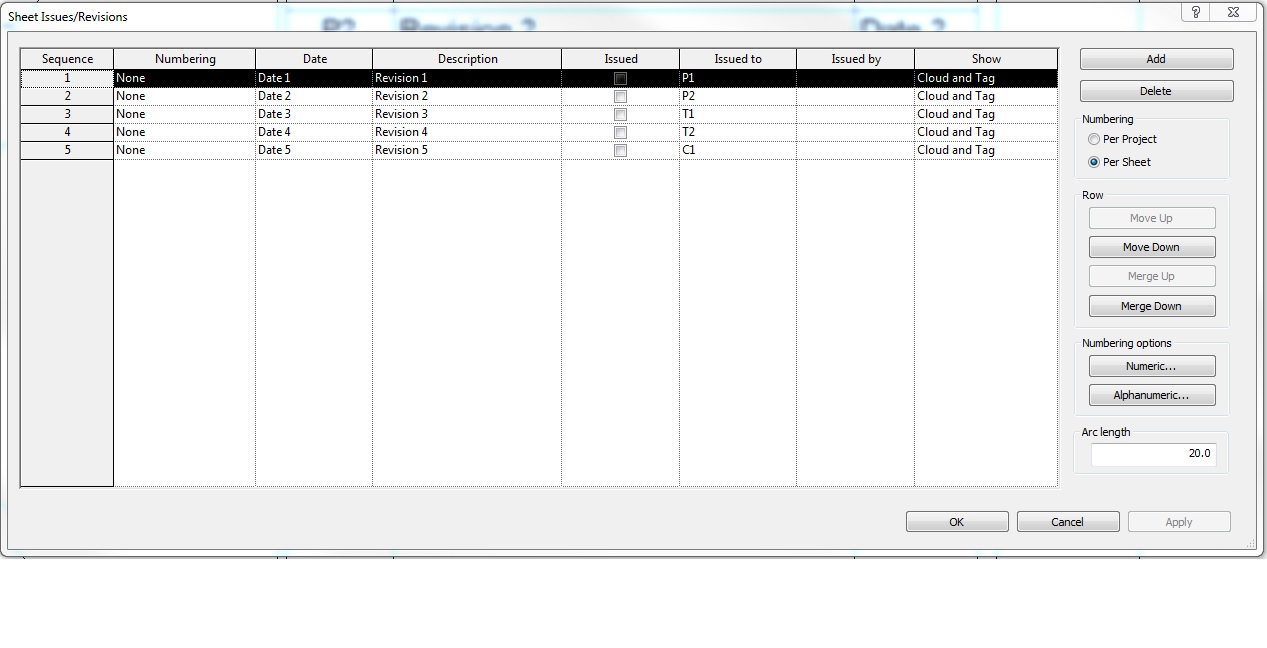Merge the selected row down
This screenshot has height=648, width=1267.
coord(1151,305)
